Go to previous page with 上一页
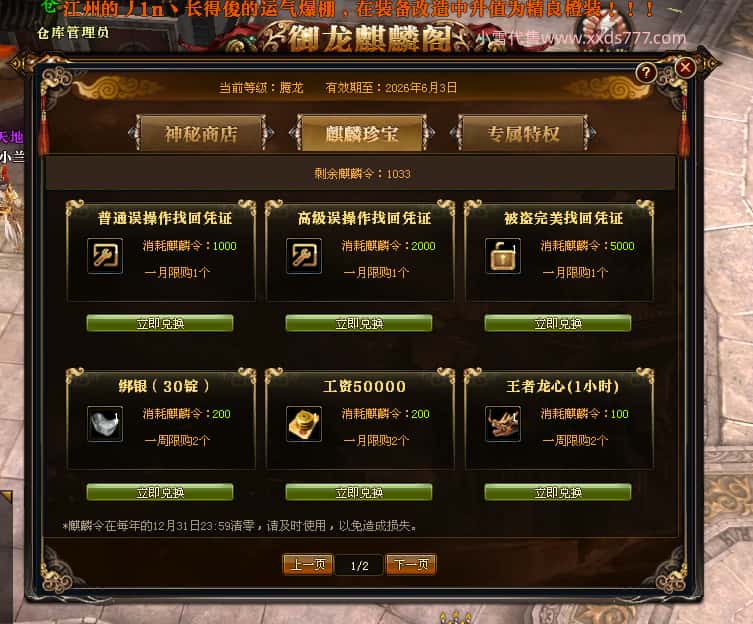 (308, 564)
